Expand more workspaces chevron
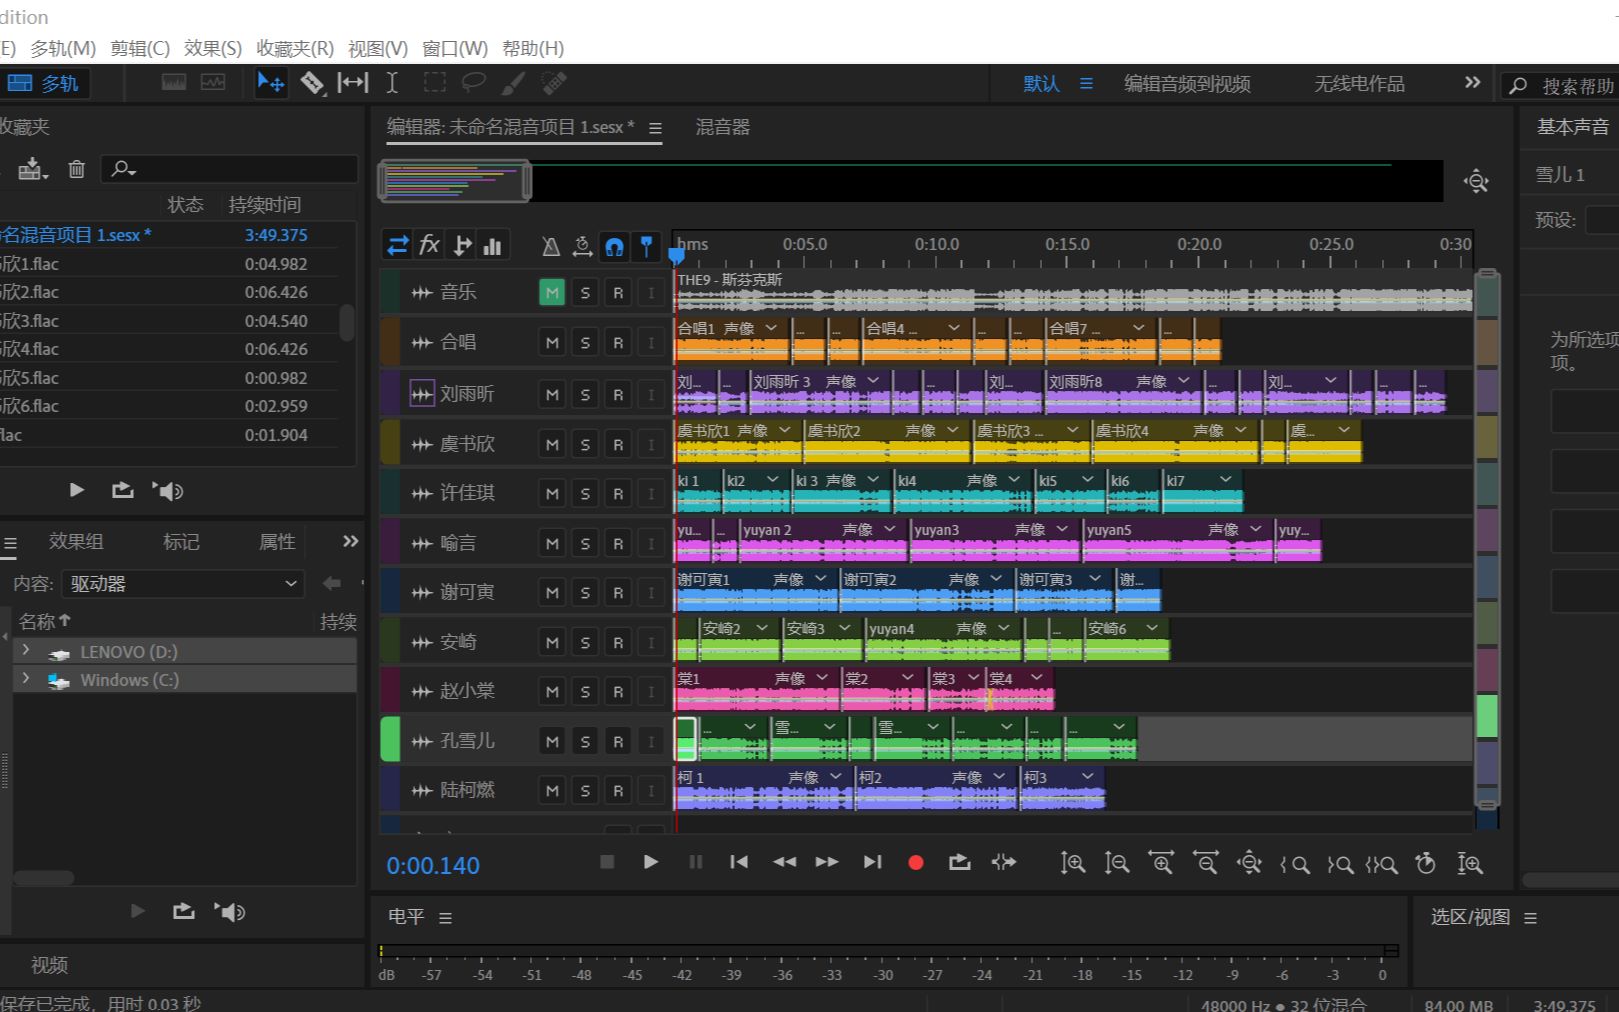The height and width of the screenshot is (1012, 1619). tap(1472, 83)
